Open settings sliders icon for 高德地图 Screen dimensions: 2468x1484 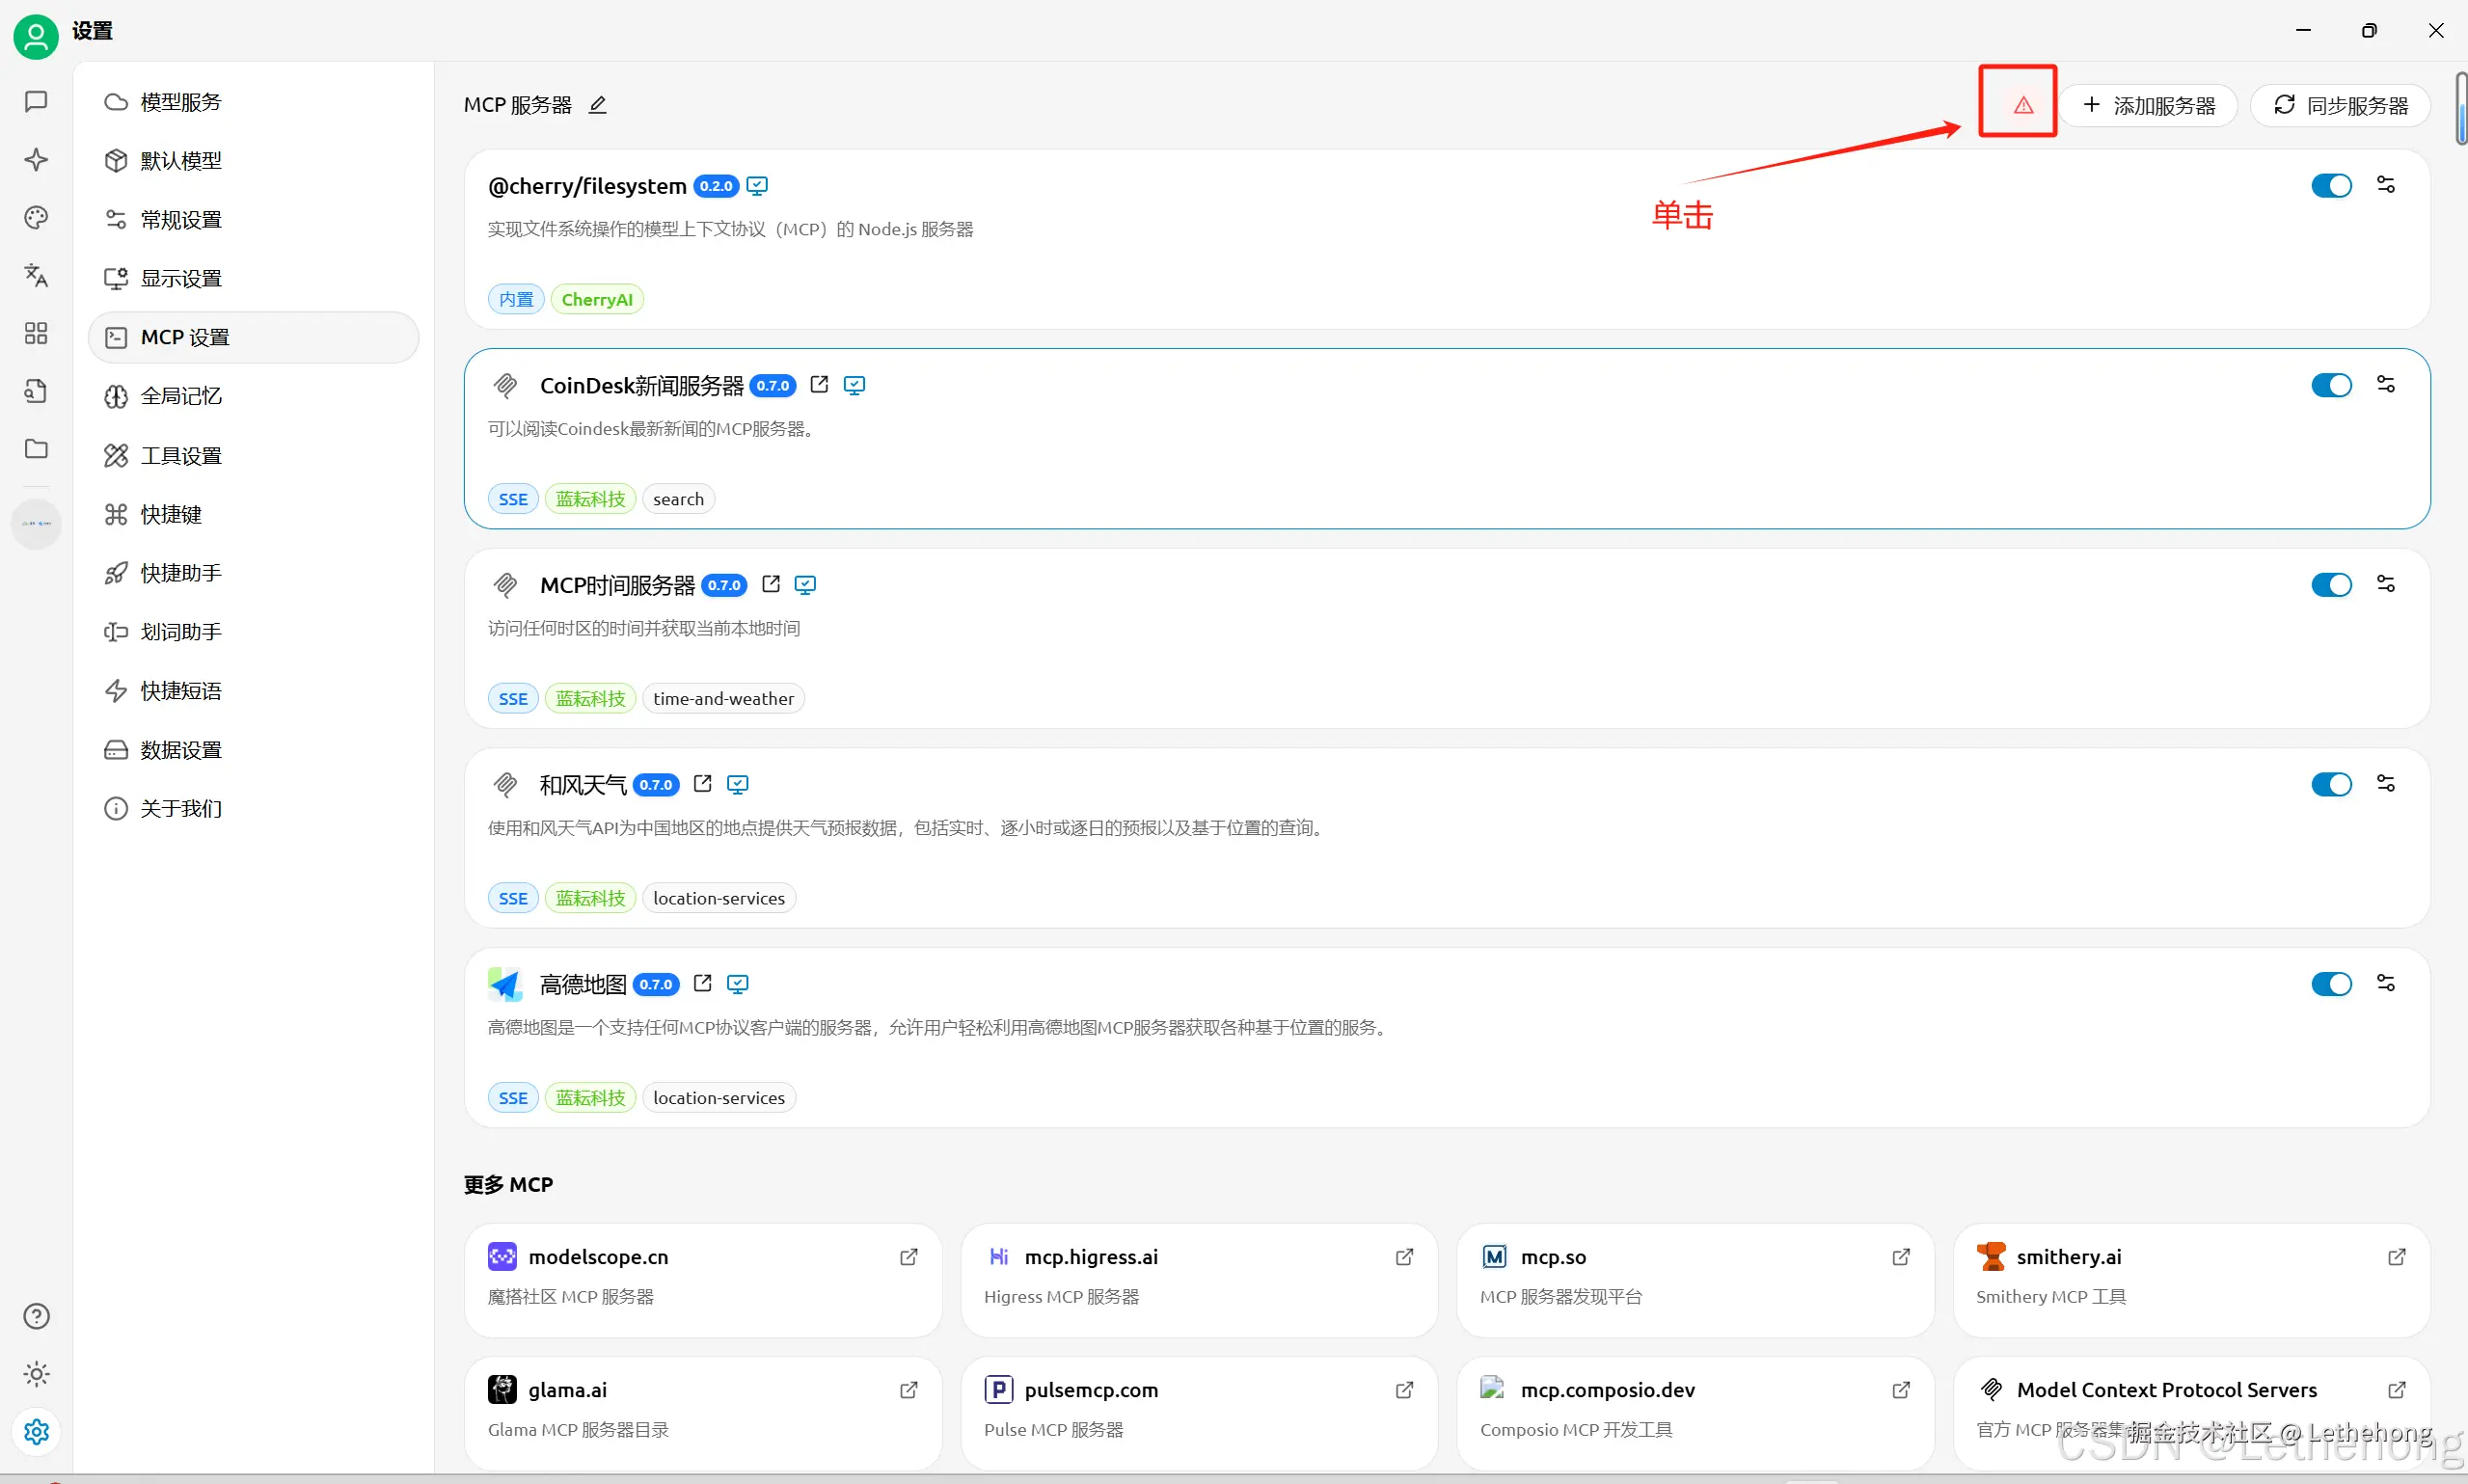click(x=2385, y=983)
